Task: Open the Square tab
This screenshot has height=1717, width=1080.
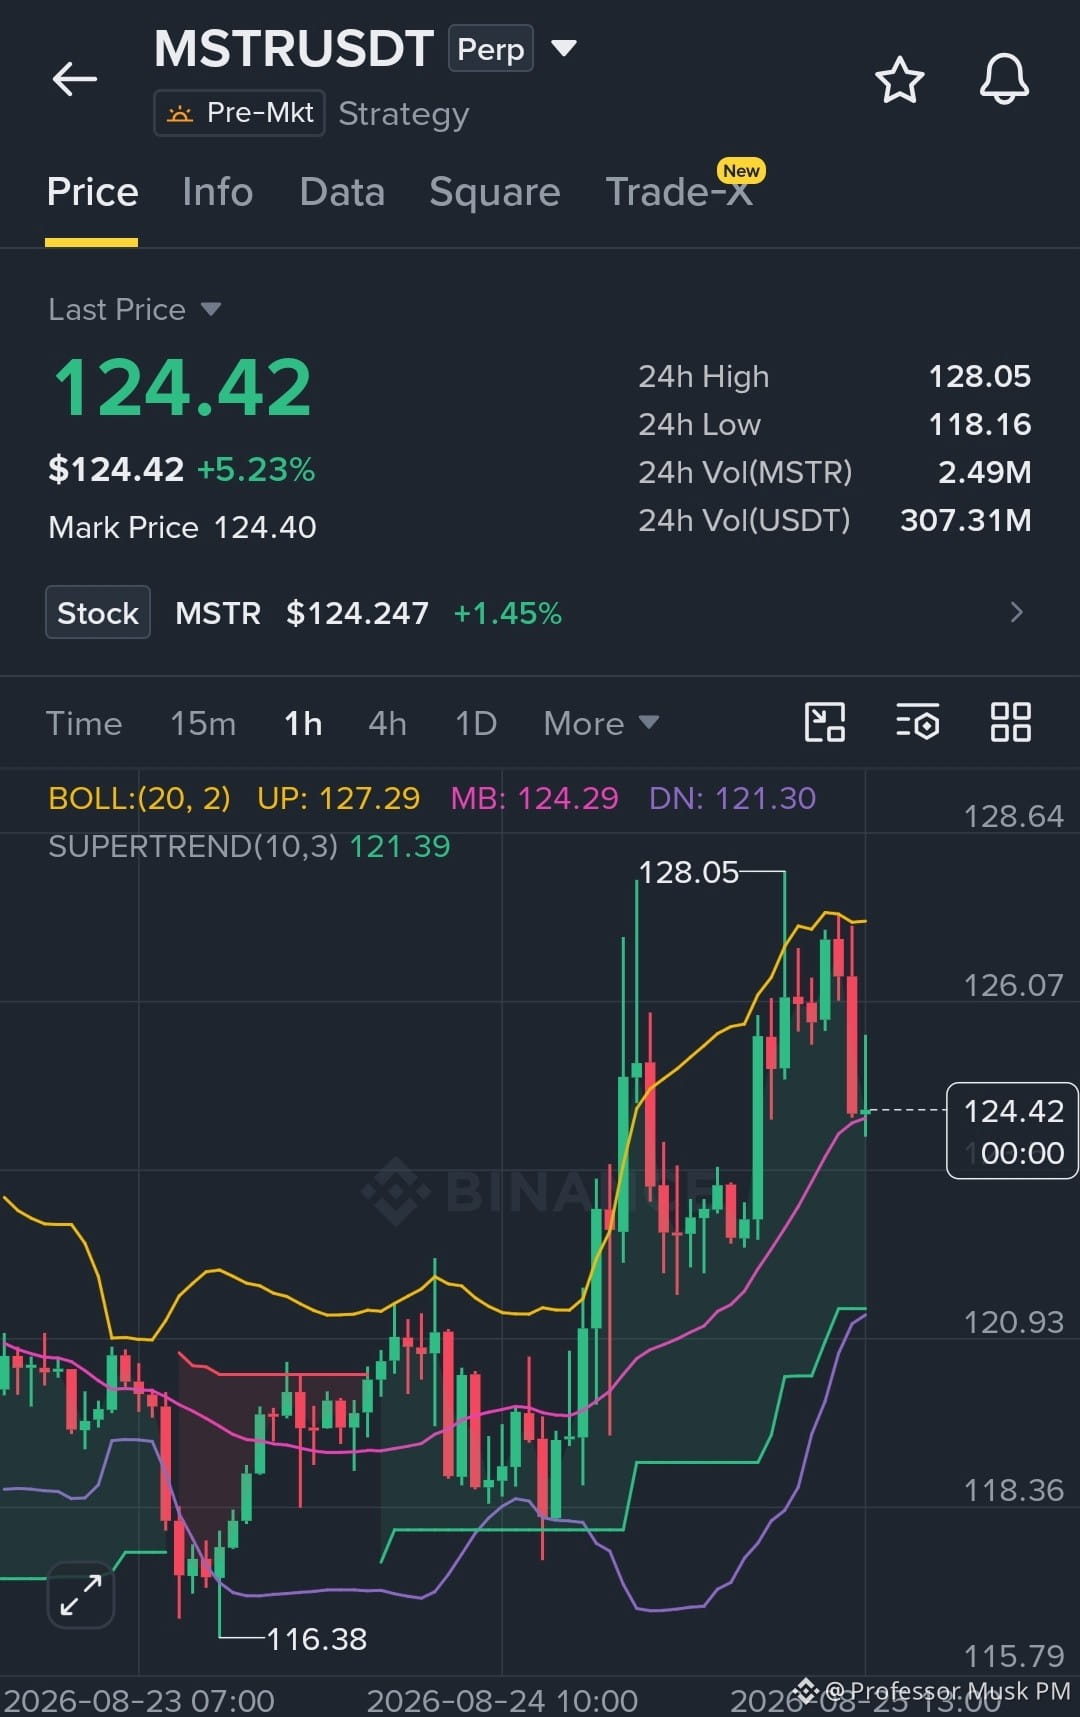Action: pyautogui.click(x=495, y=192)
